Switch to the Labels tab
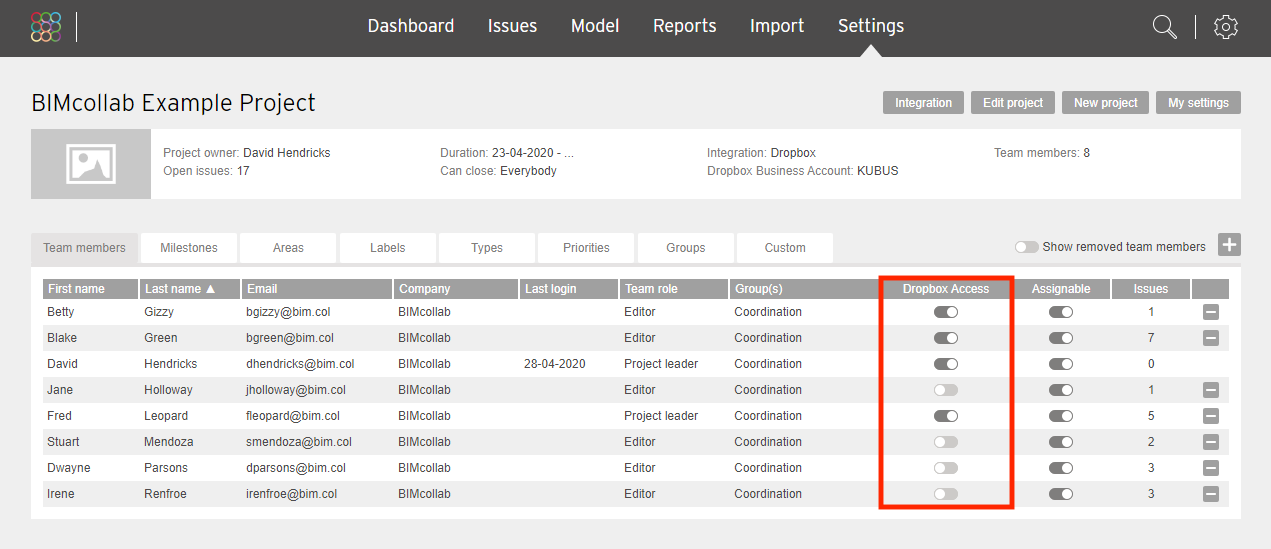Screen dimensions: 1271x549 (x=388, y=248)
